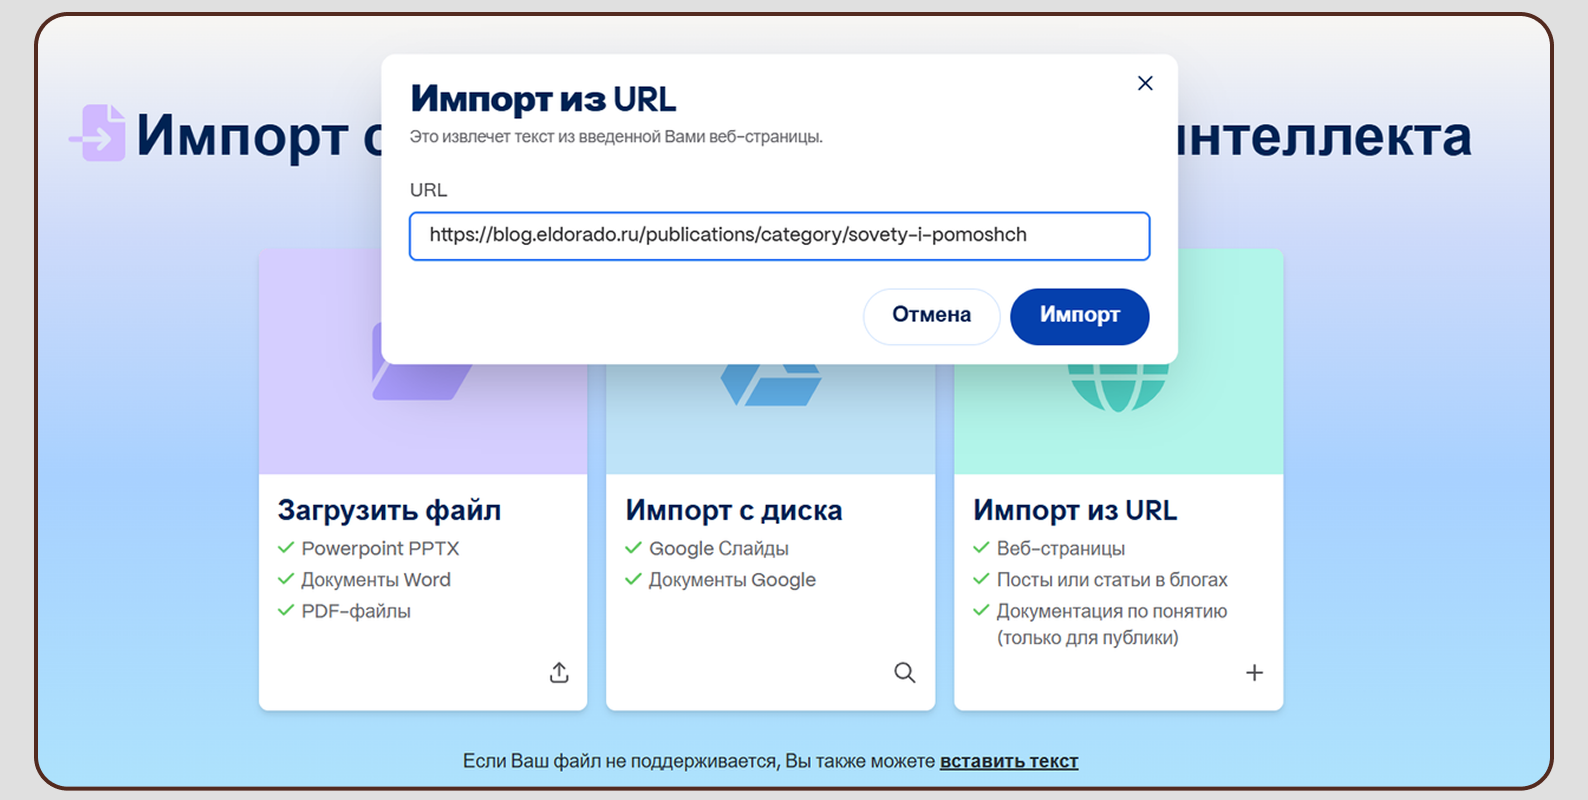Click the magnifier icon on Импорт с диска card
This screenshot has width=1588, height=800.
[x=904, y=673]
